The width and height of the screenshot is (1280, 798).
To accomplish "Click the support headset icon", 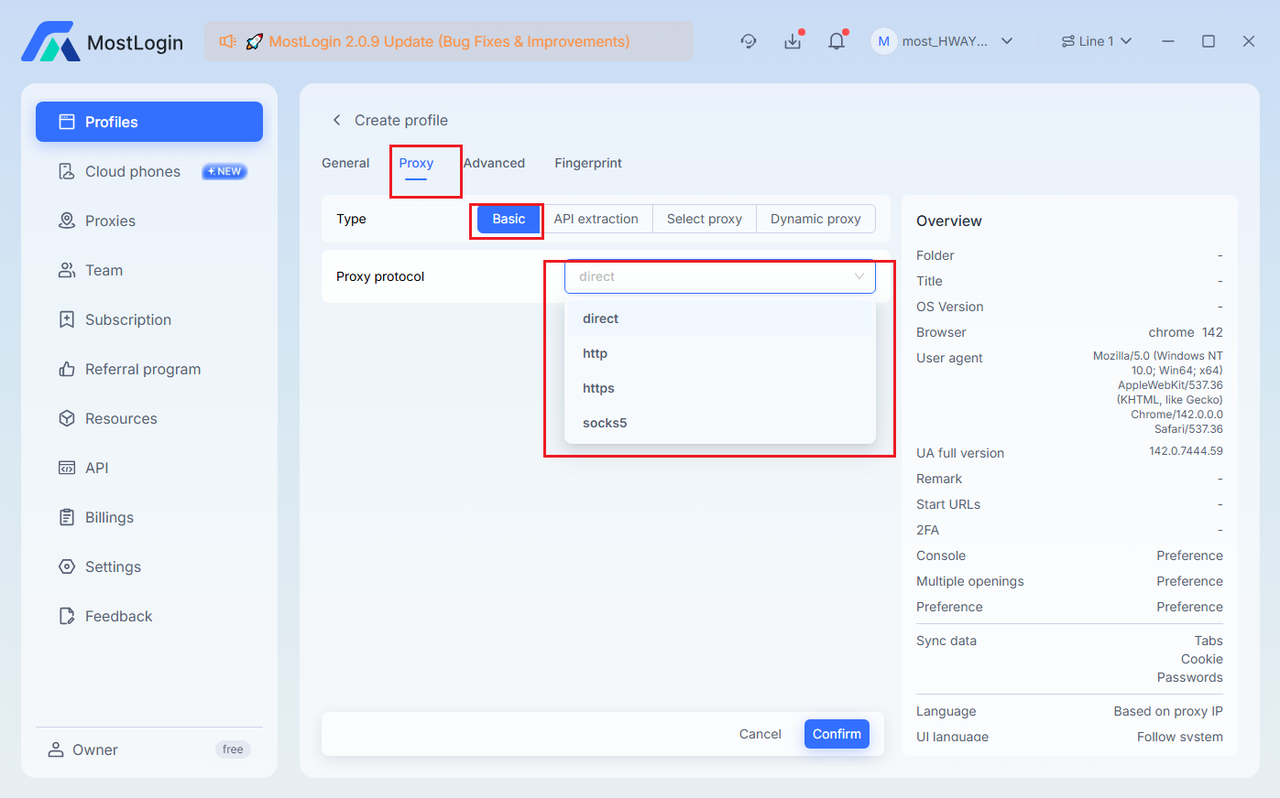I will (748, 41).
